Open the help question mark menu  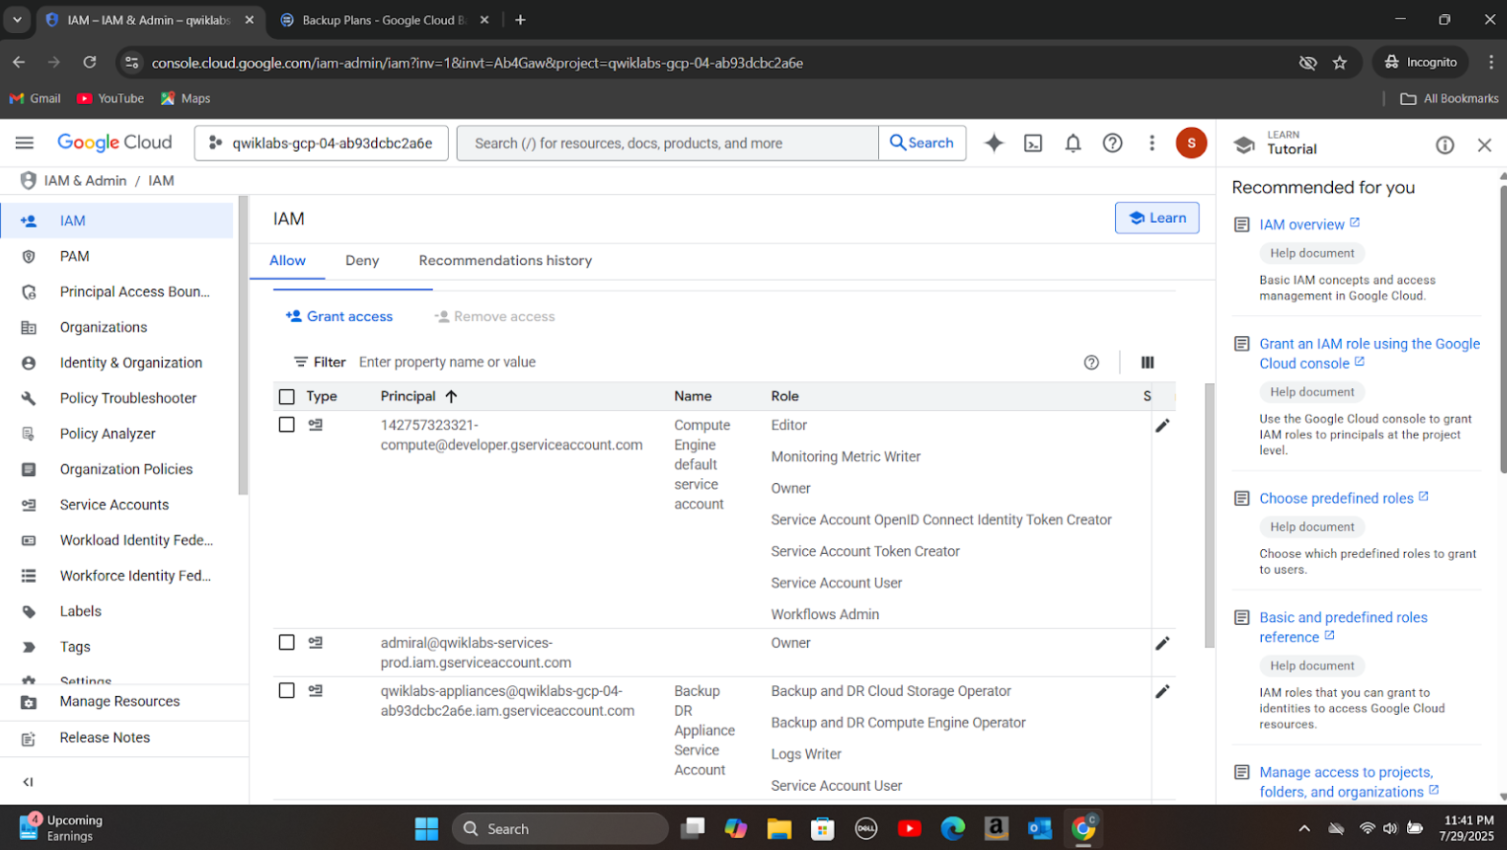(x=1112, y=143)
